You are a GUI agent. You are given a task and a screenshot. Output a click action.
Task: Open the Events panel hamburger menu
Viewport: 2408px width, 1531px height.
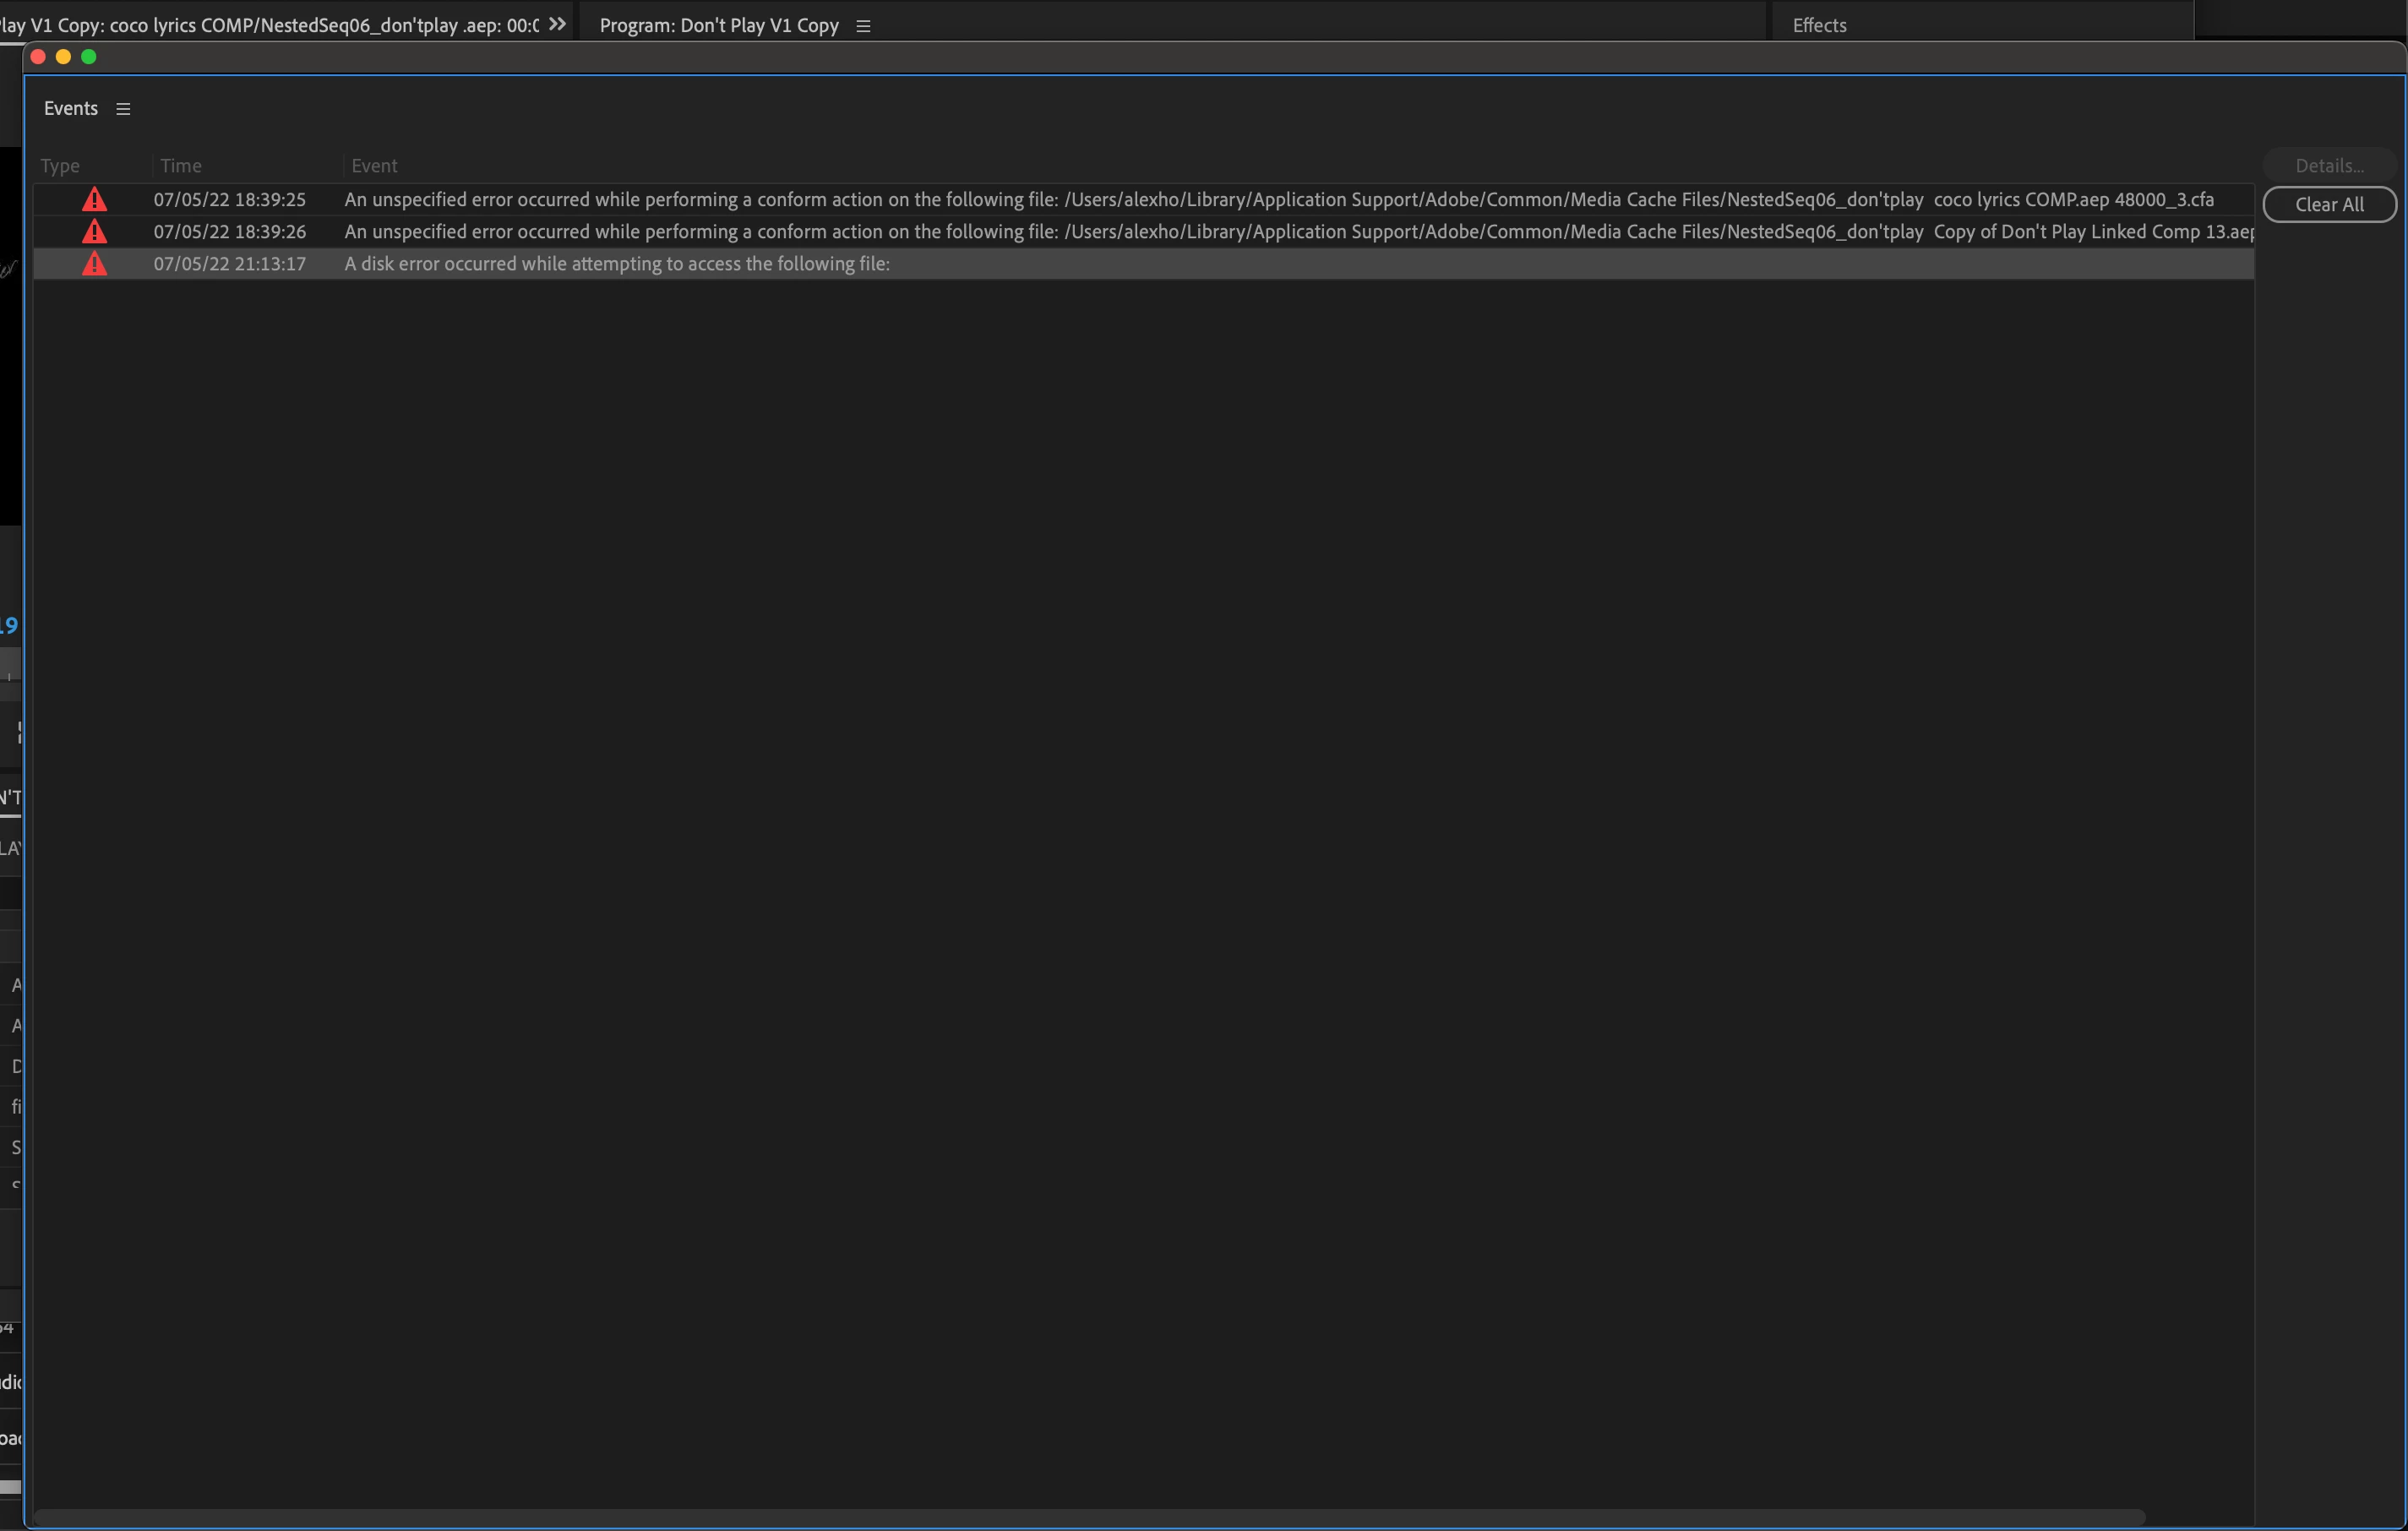(123, 109)
